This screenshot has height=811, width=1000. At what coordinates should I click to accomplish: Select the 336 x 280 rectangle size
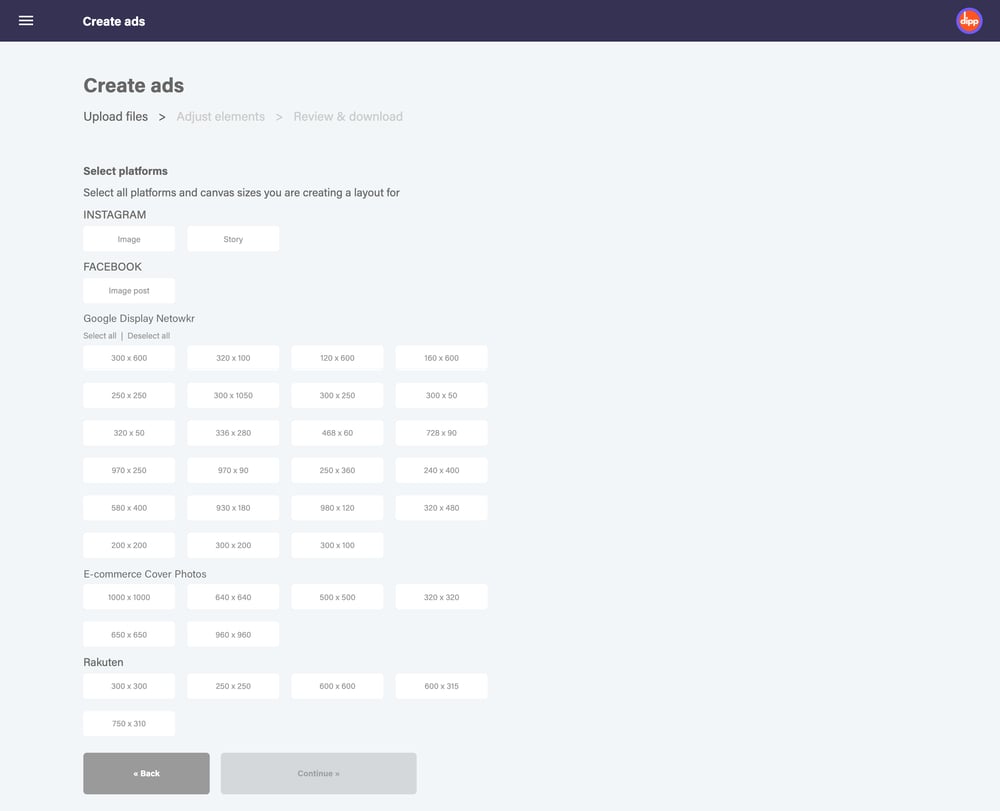pyautogui.click(x=233, y=432)
